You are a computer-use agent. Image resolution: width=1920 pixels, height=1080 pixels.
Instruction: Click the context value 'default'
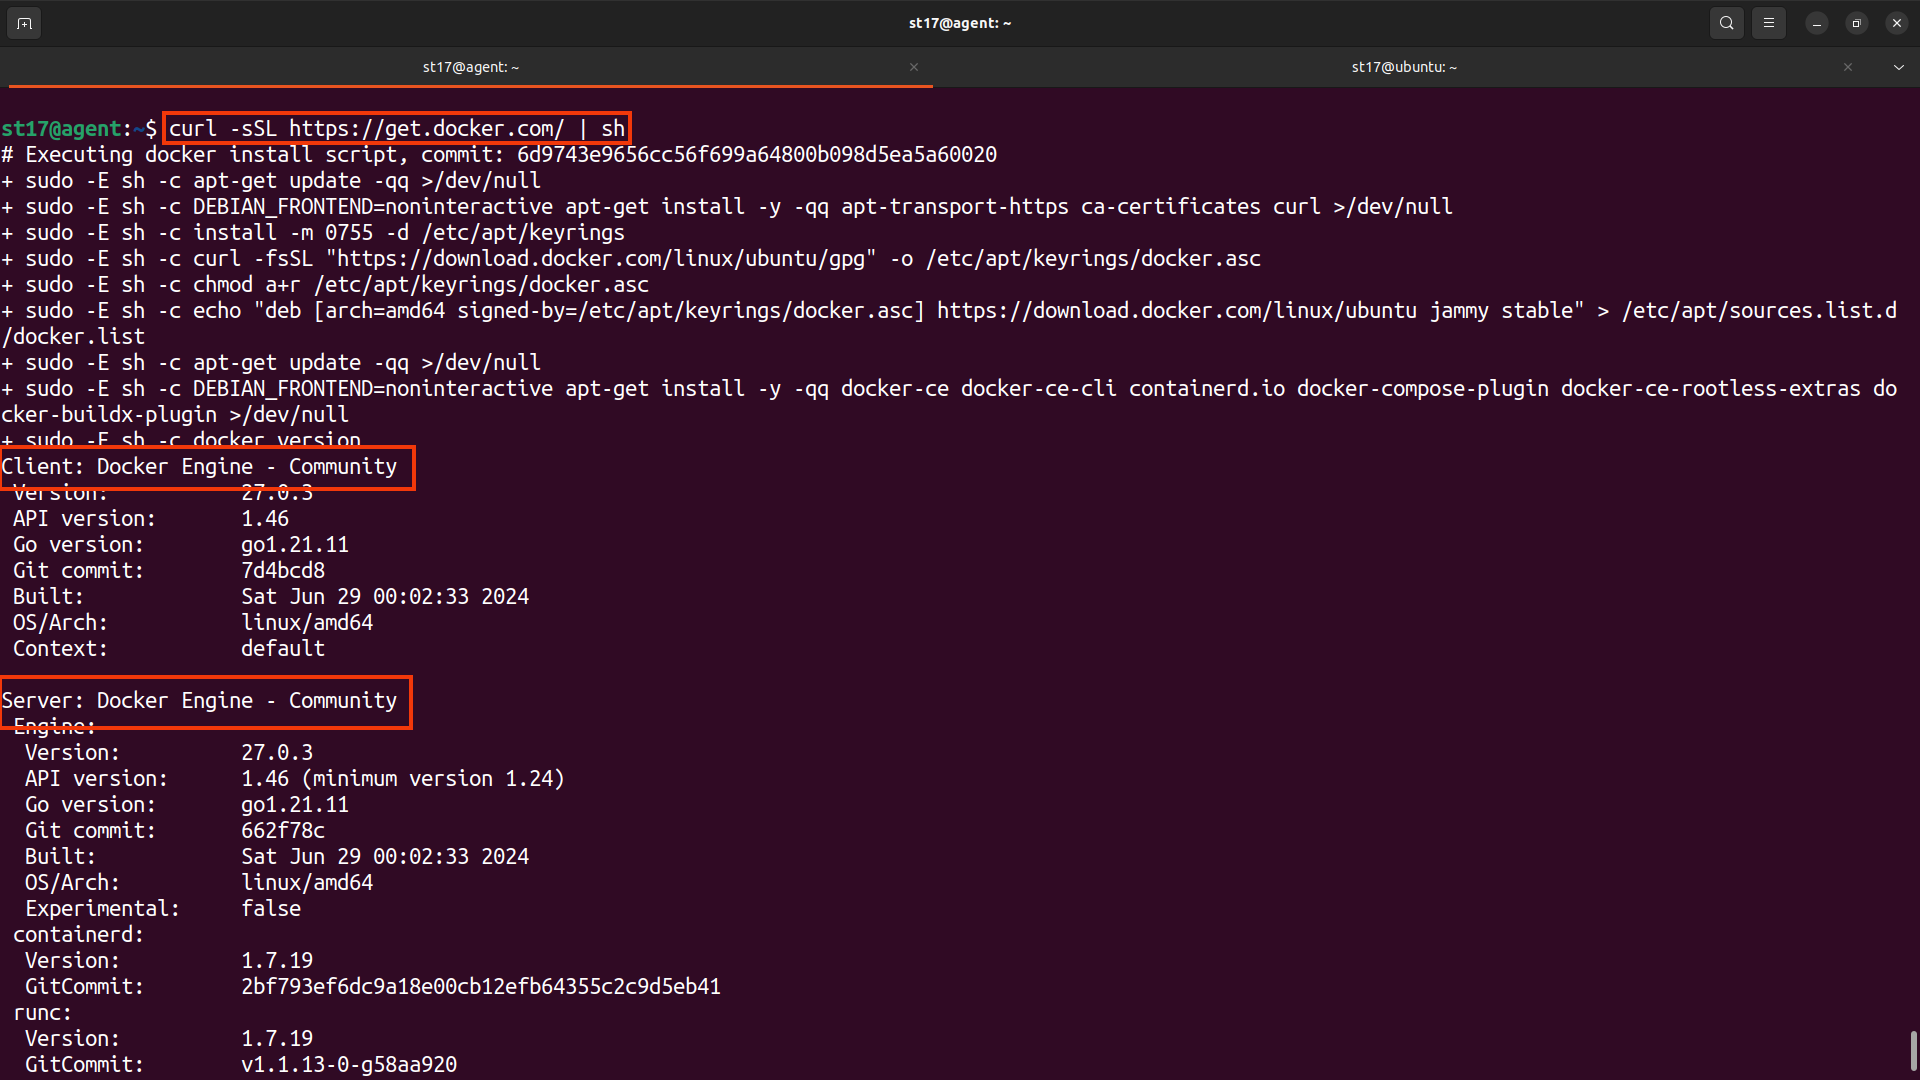(283, 649)
